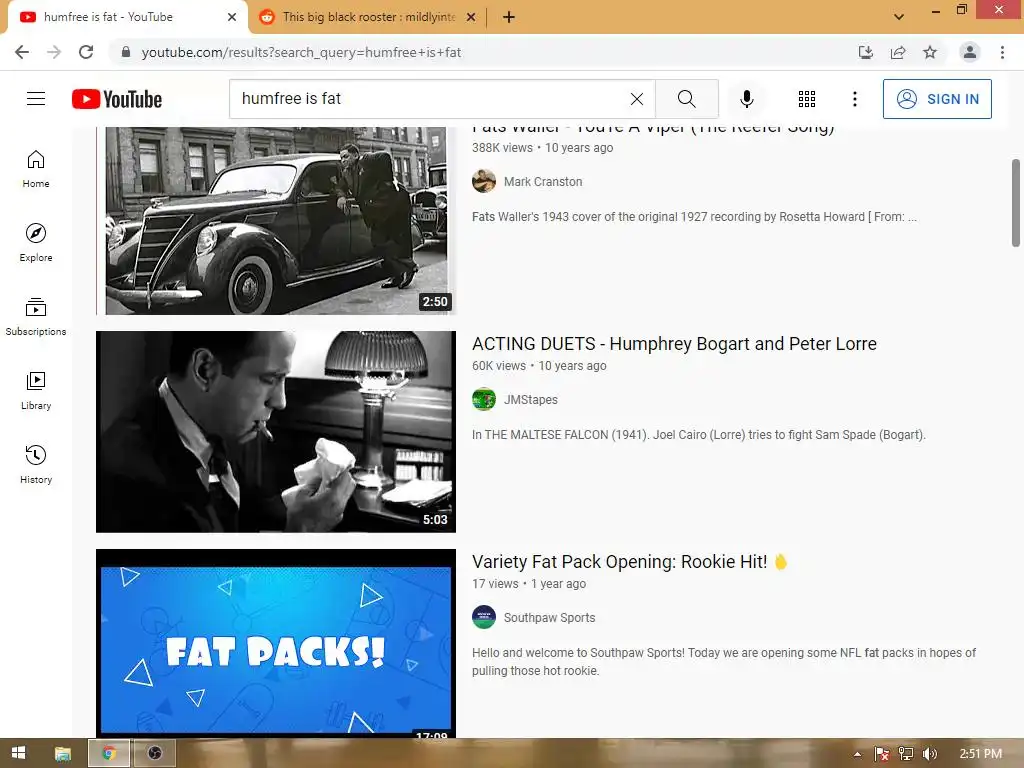Click the Action Center flag tray icon
This screenshot has height=768, width=1024.
[x=882, y=754]
